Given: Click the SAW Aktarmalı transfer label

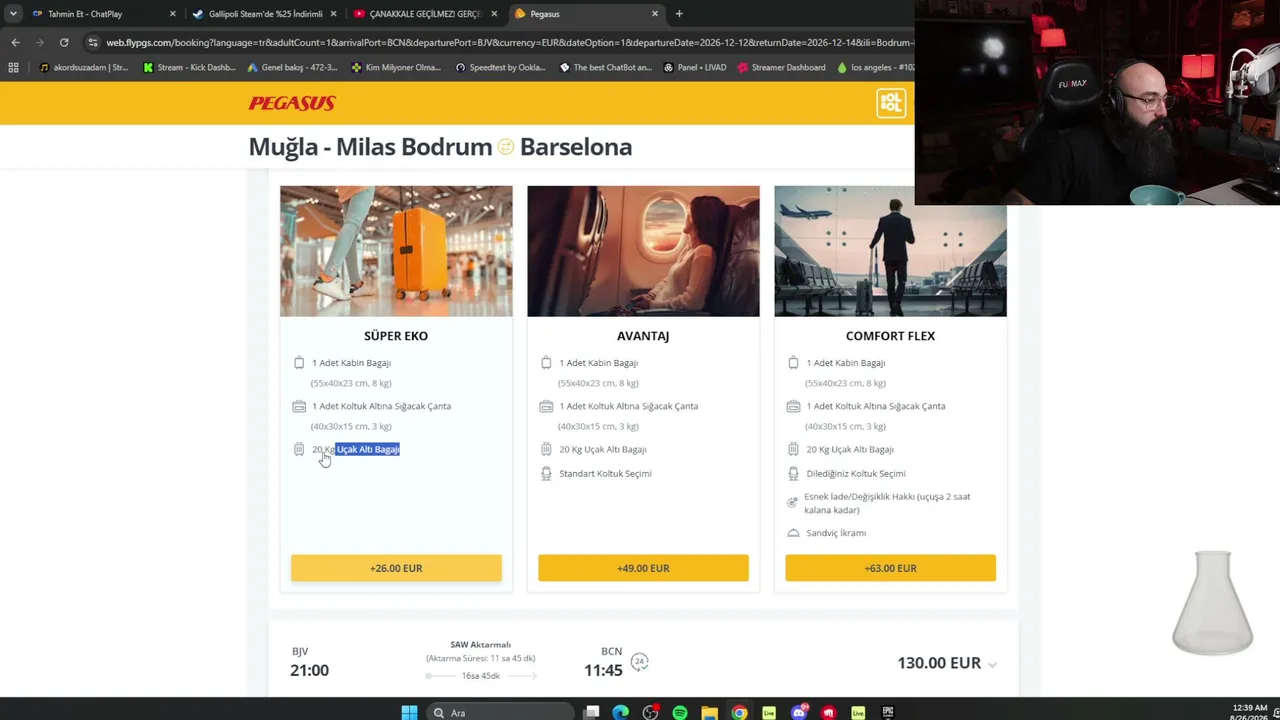Looking at the screenshot, I should [x=481, y=645].
